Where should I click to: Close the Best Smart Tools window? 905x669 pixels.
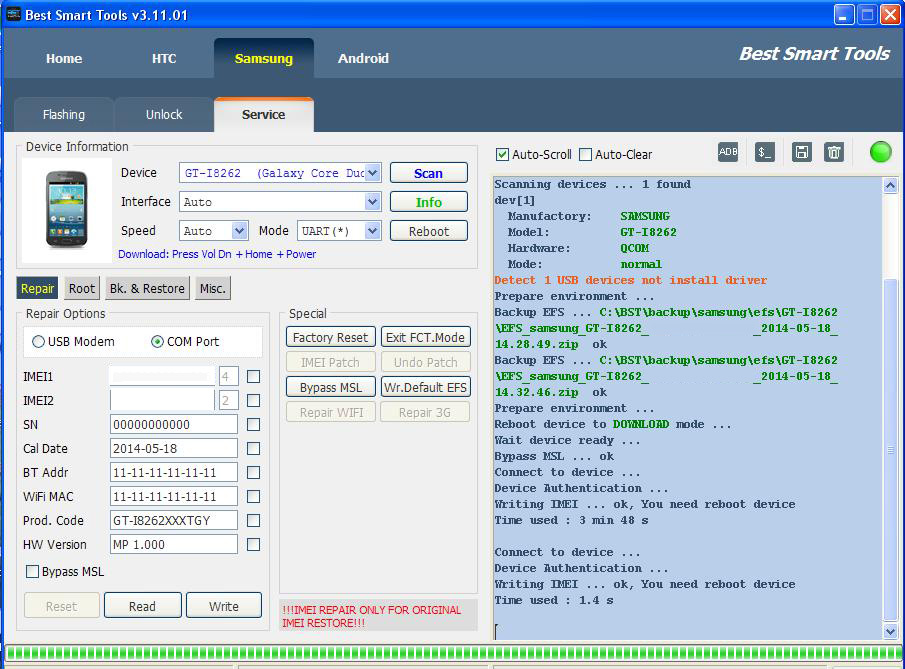(889, 15)
